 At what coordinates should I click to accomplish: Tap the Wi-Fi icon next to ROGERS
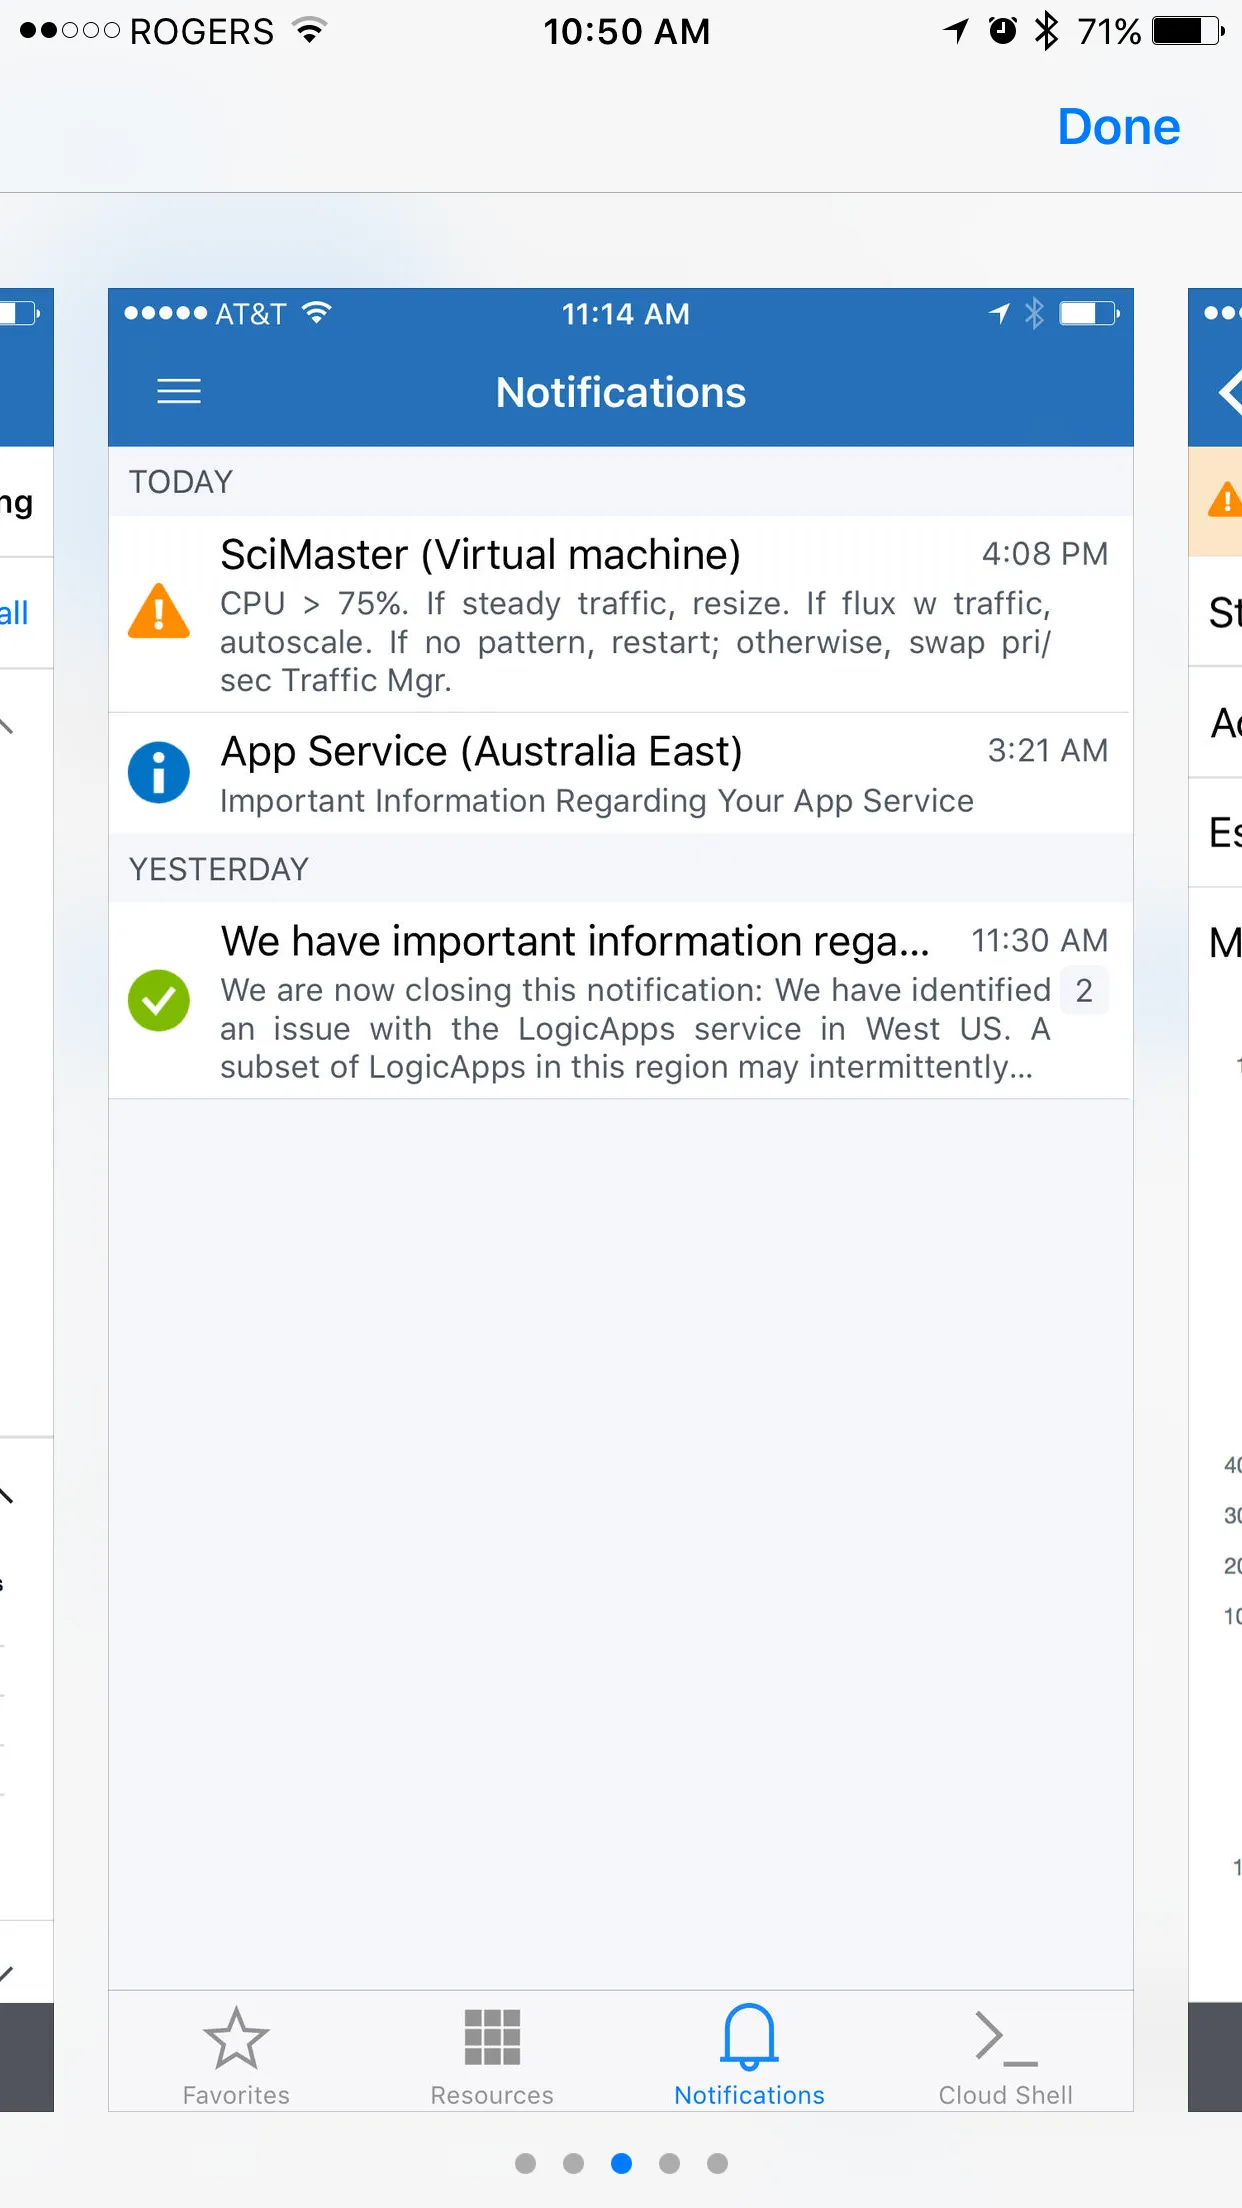[310, 31]
